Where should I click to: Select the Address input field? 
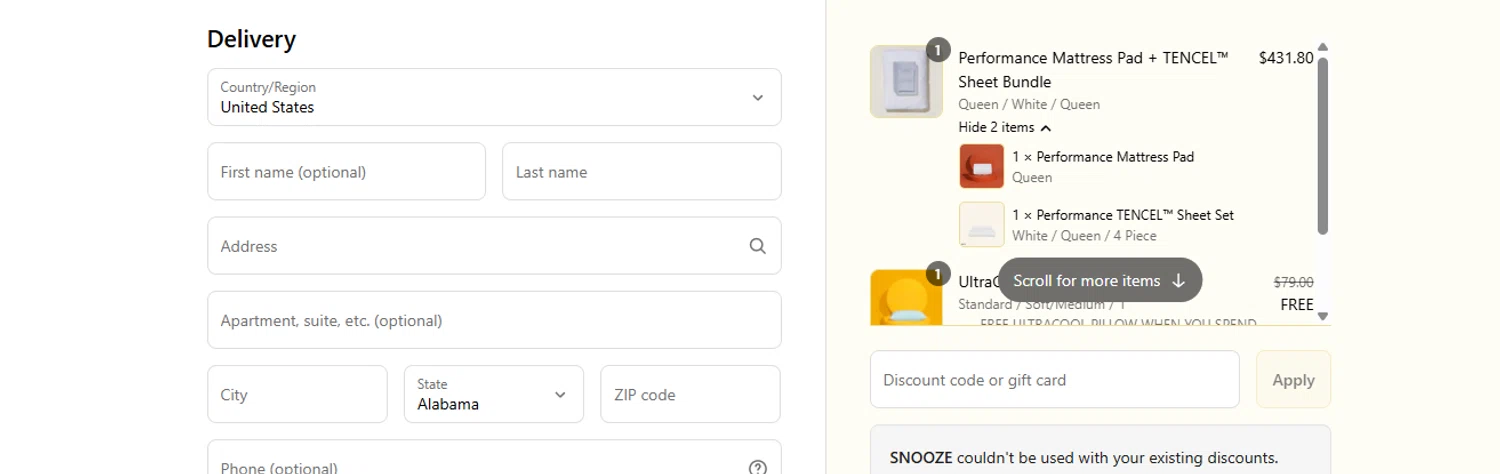tap(480, 246)
